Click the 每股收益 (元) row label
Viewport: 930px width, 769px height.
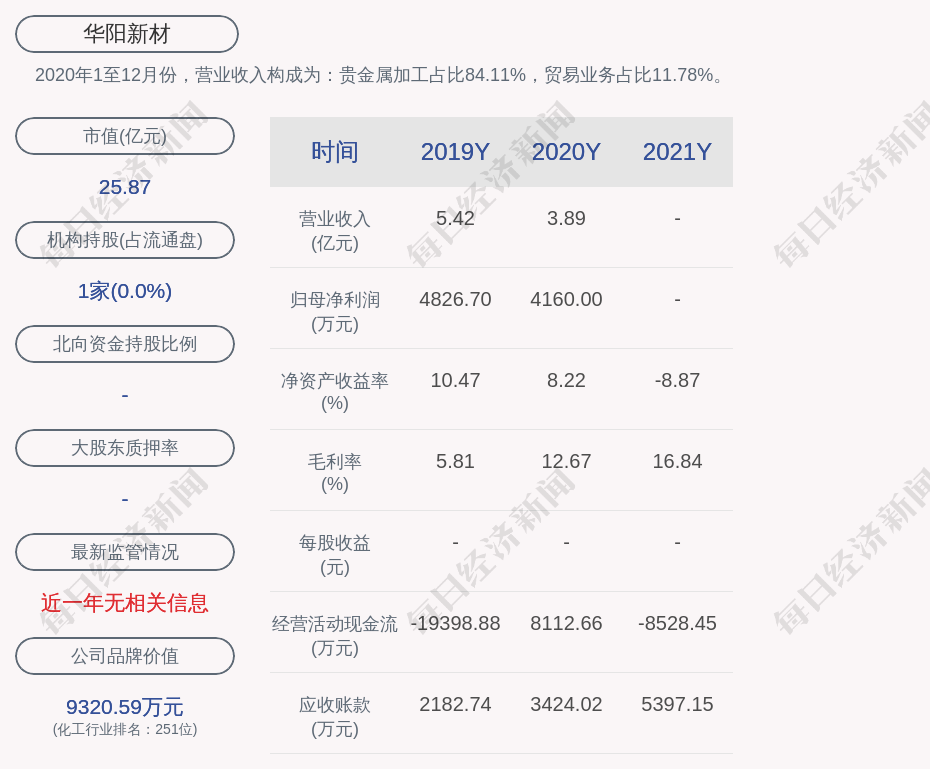click(x=335, y=554)
